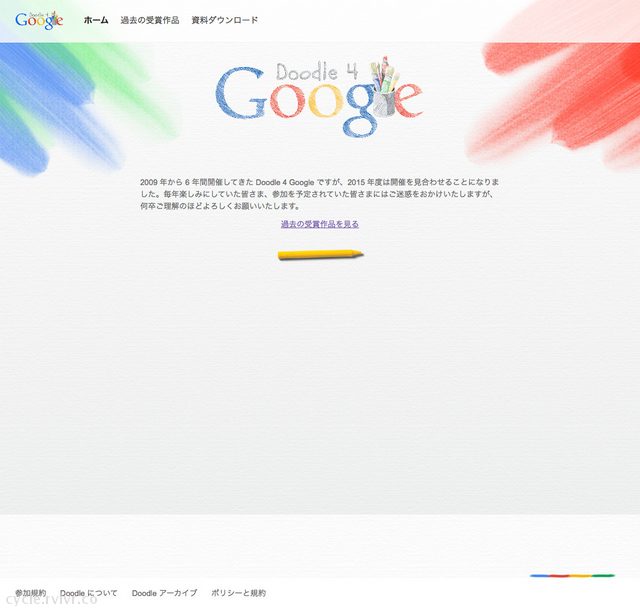
Task: Click the announcement paragraph about 2015 cancellation
Action: (x=320, y=194)
